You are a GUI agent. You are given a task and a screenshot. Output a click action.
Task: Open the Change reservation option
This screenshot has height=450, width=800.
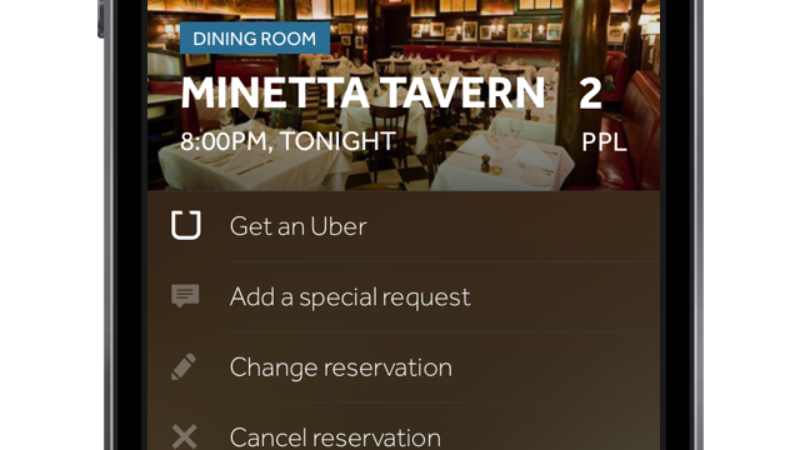(x=404, y=367)
